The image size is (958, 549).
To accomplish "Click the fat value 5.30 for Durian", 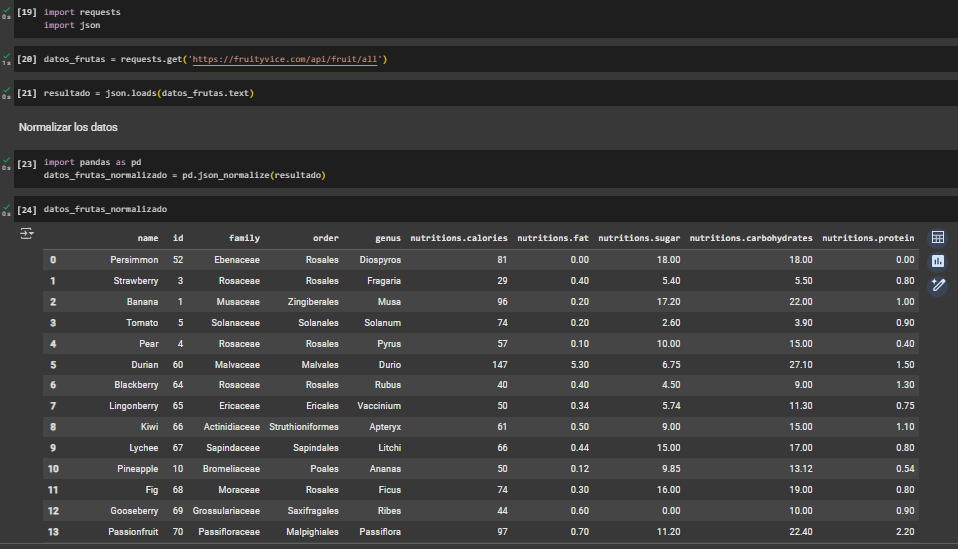I will pos(580,365).
